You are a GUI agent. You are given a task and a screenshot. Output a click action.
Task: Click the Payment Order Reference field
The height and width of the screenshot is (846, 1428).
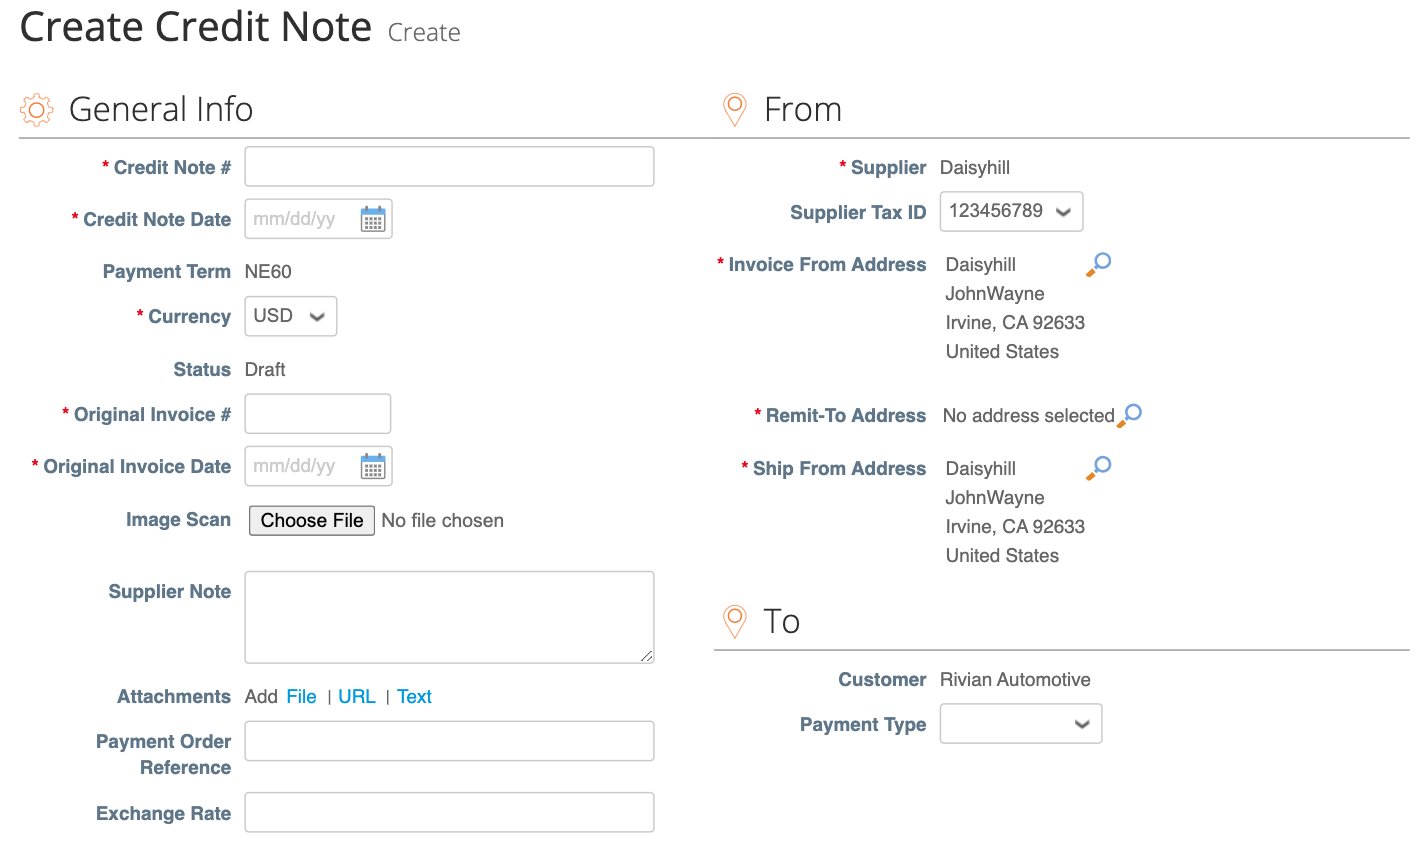click(x=449, y=740)
